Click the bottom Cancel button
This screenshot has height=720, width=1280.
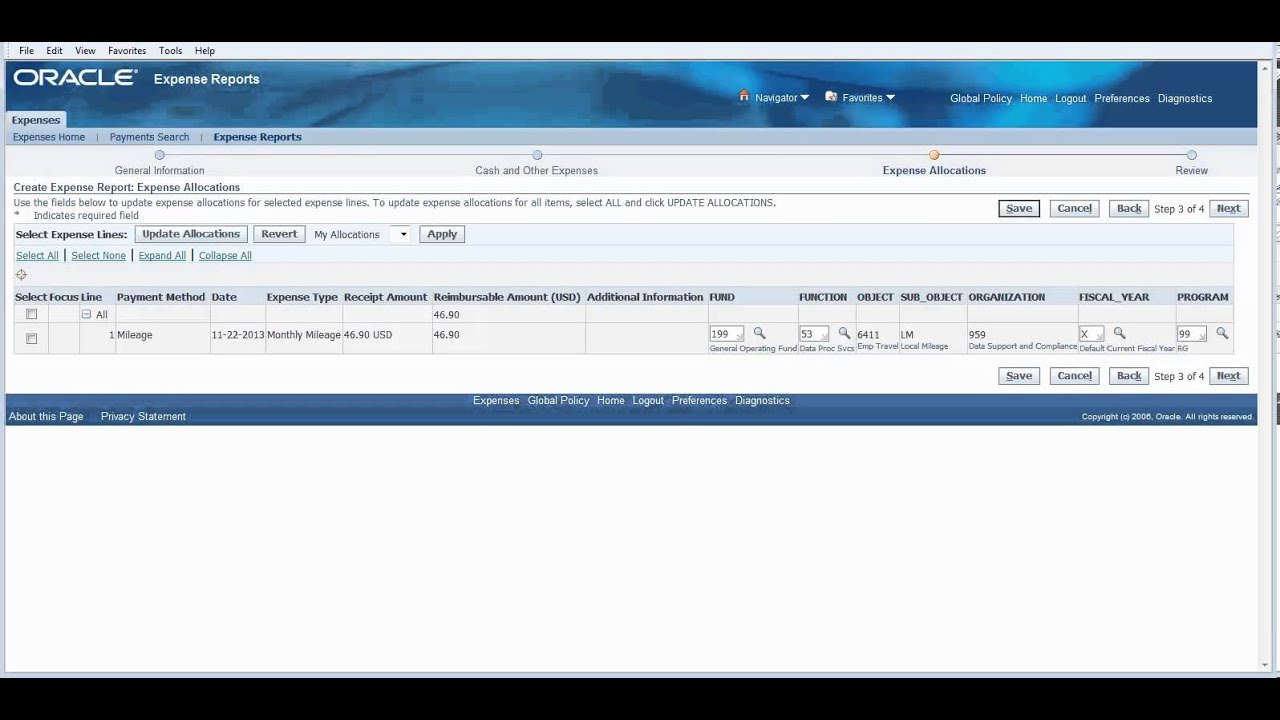pyautogui.click(x=1074, y=376)
